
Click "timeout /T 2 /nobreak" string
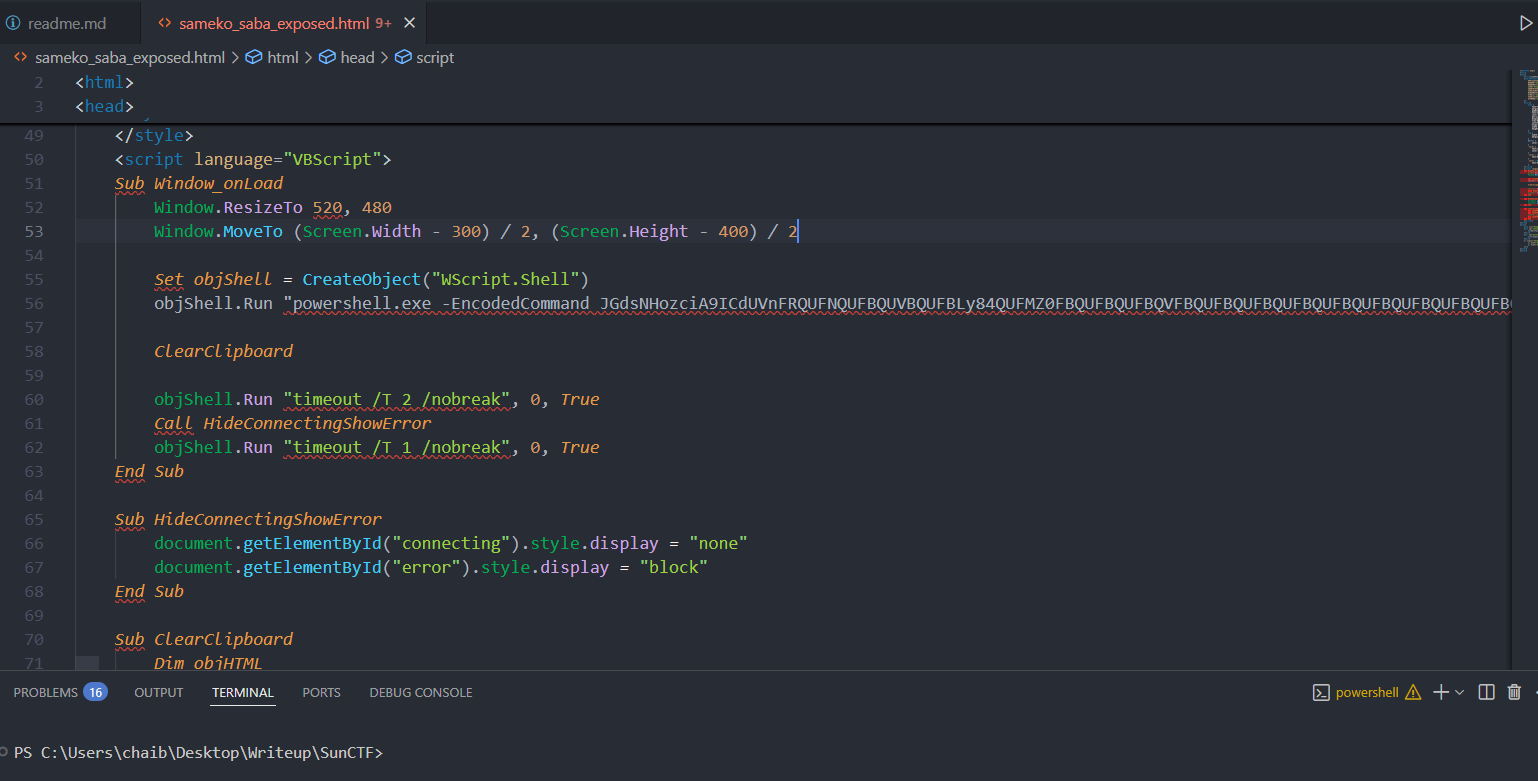click(397, 400)
